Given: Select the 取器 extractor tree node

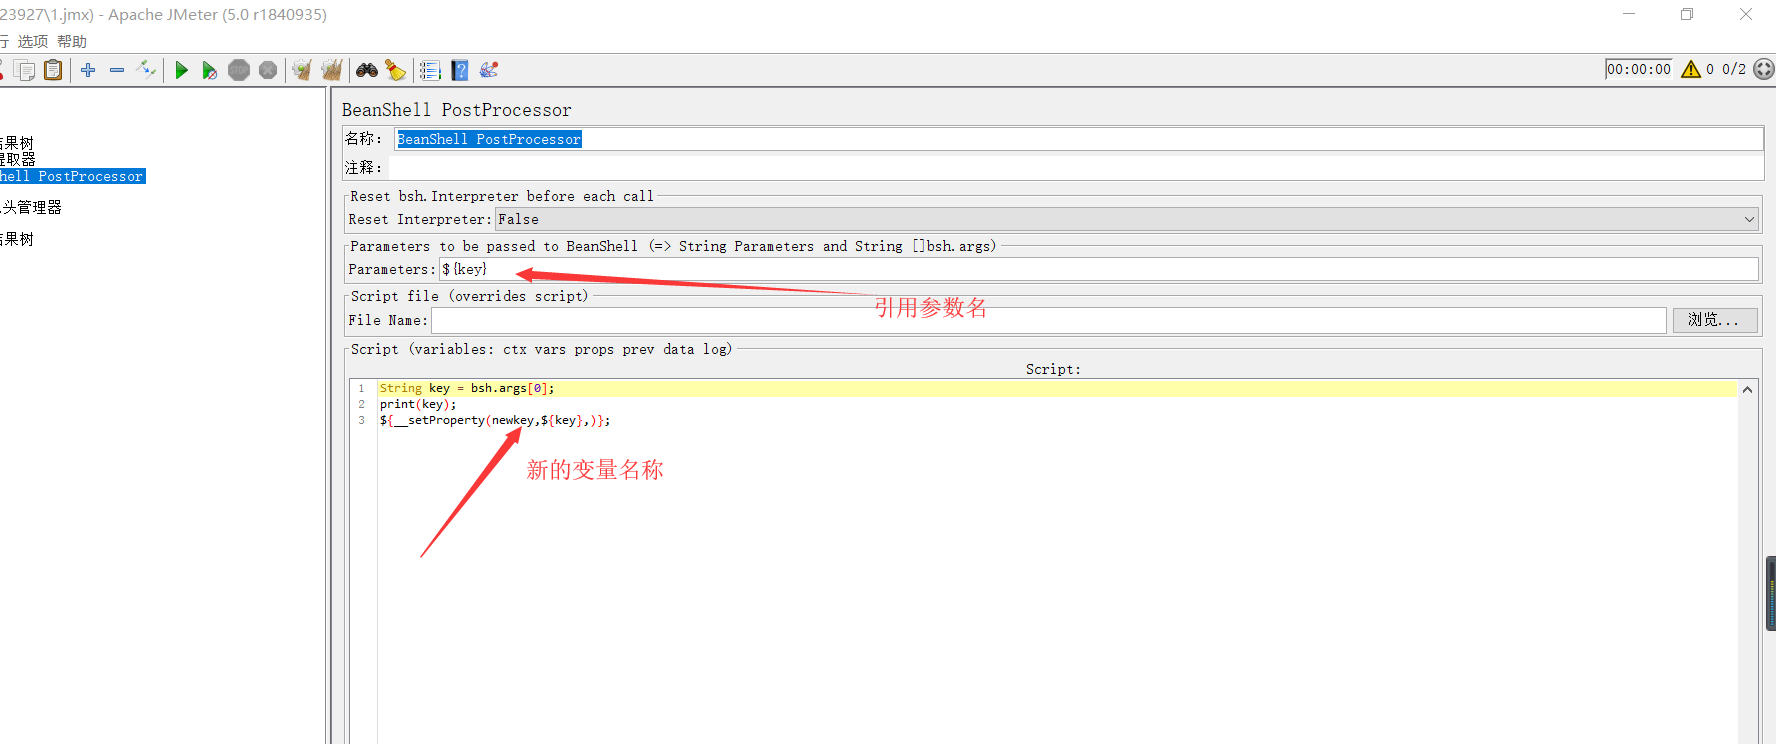Looking at the screenshot, I should (x=18, y=159).
